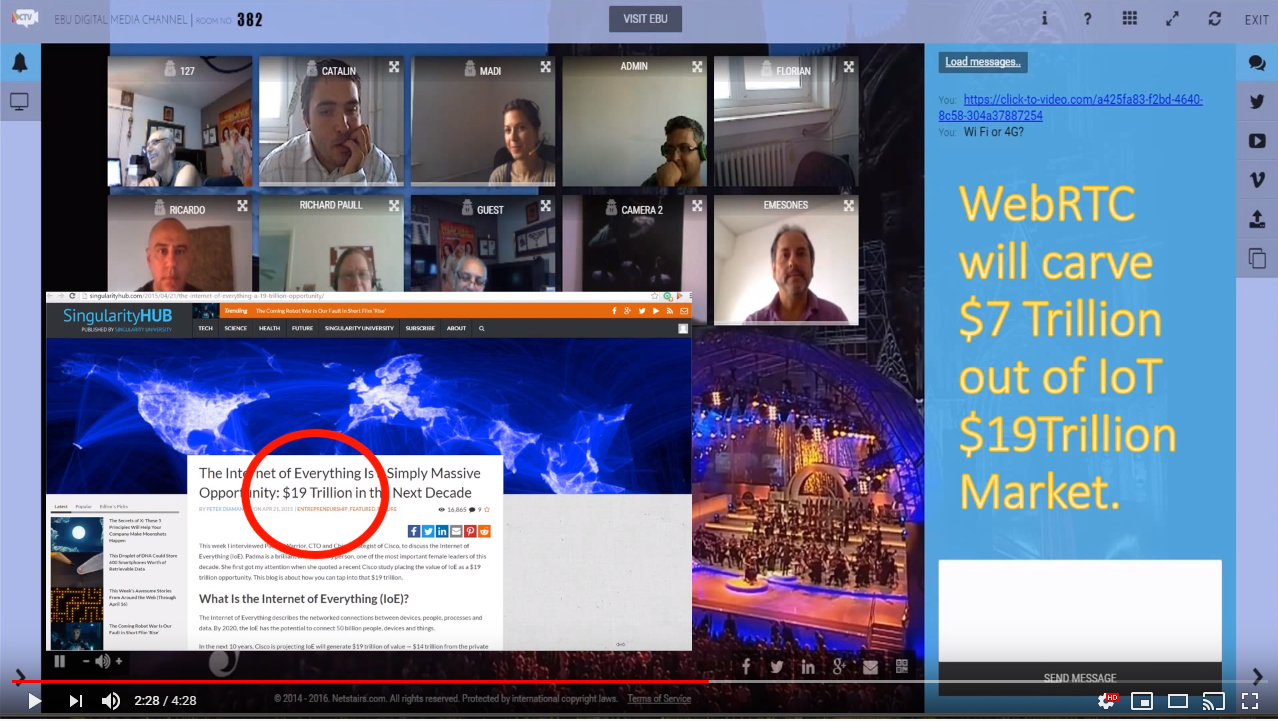Click the SingularityHUB search magnifier icon

tap(481, 328)
